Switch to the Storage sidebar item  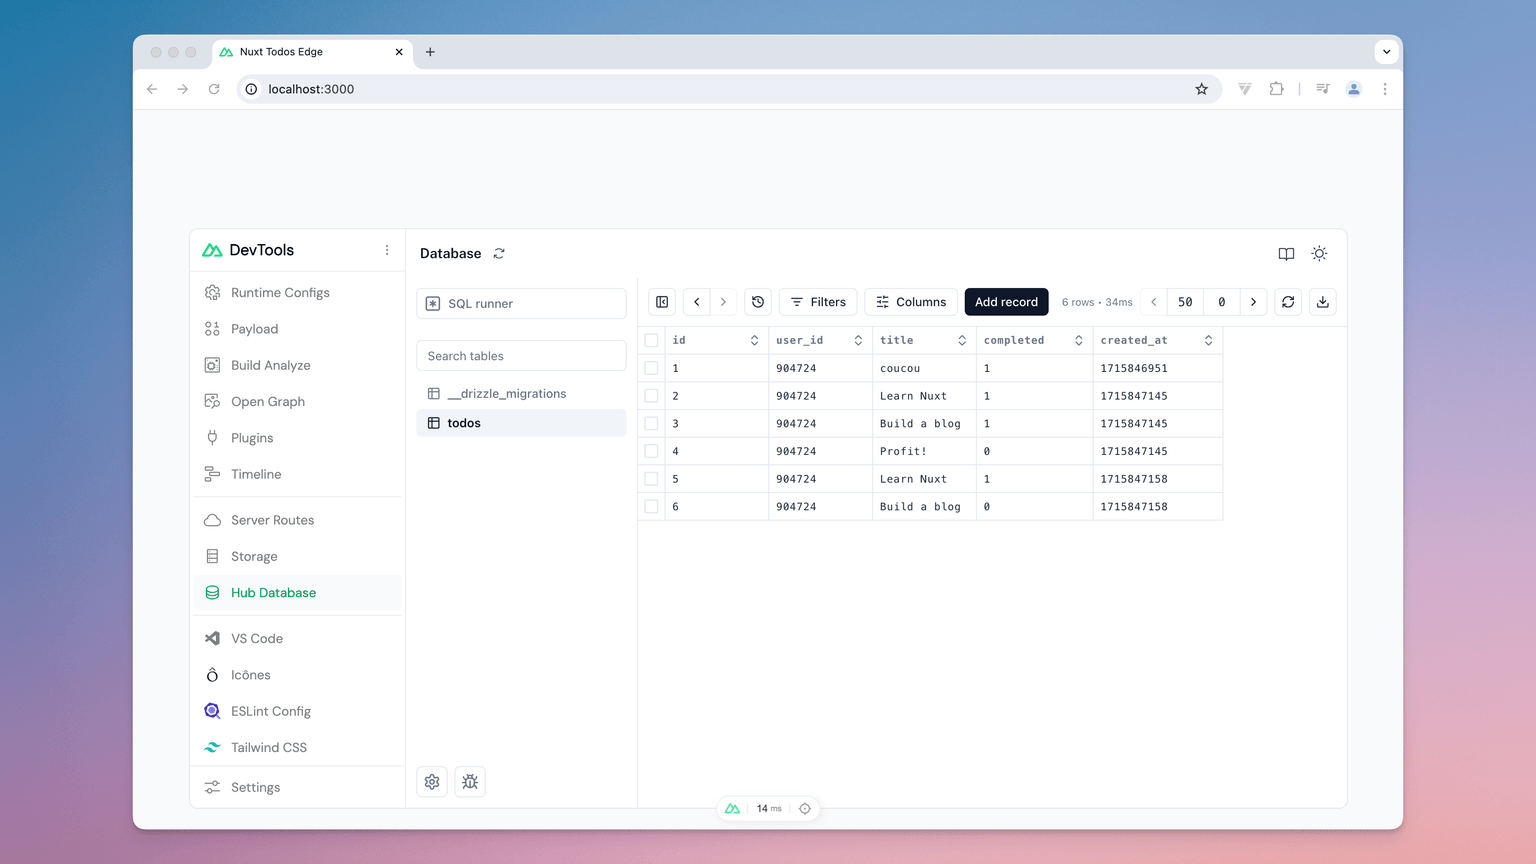pyautogui.click(x=254, y=557)
